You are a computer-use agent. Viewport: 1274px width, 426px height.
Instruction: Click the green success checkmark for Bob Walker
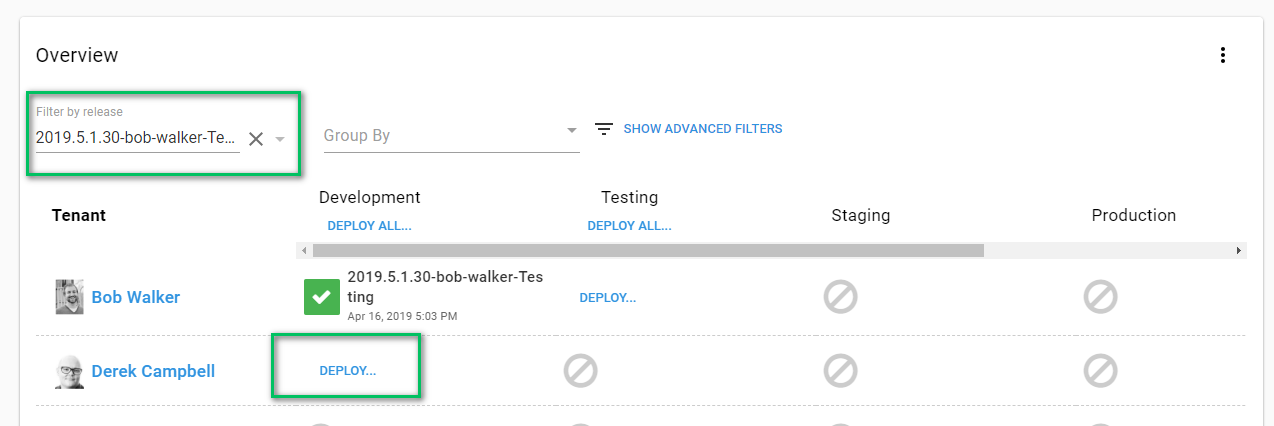[x=322, y=297]
